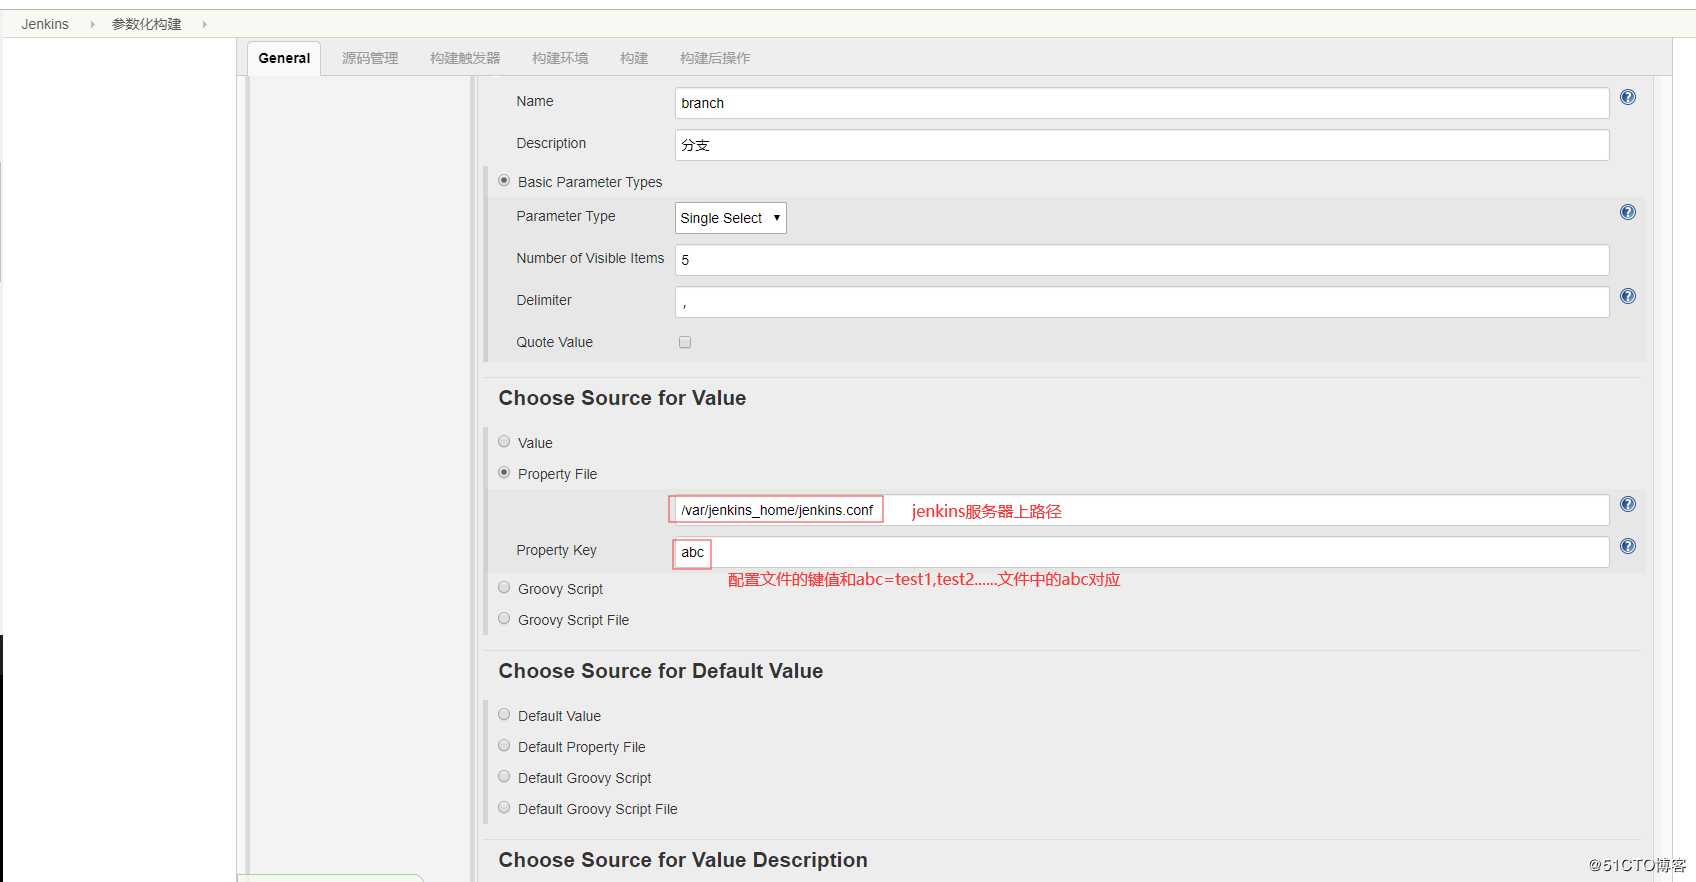
Task: Click the Delimiter label text
Action: coord(544,300)
